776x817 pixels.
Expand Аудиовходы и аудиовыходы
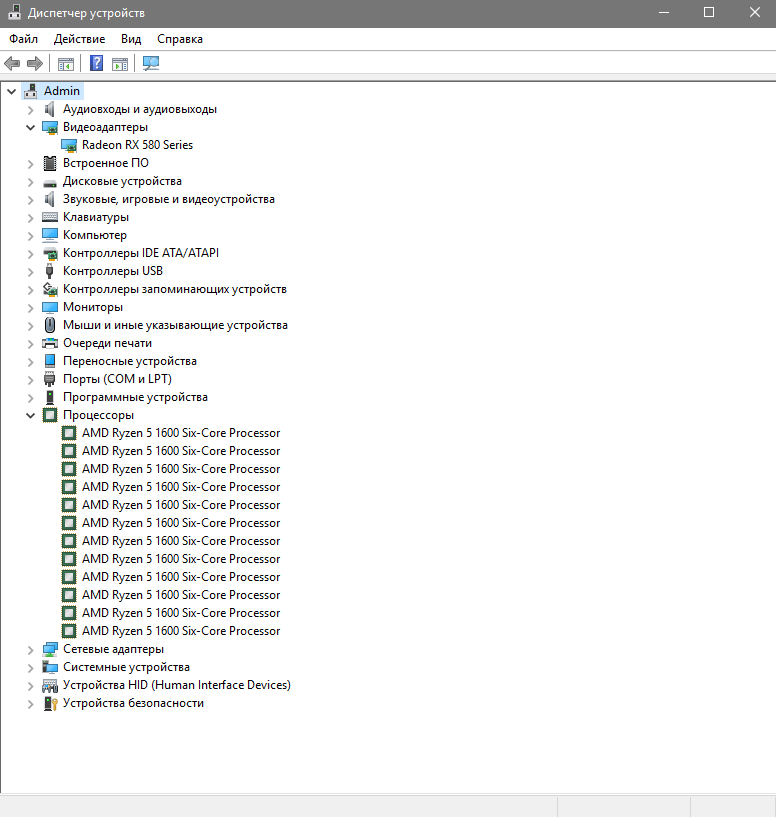30,110
